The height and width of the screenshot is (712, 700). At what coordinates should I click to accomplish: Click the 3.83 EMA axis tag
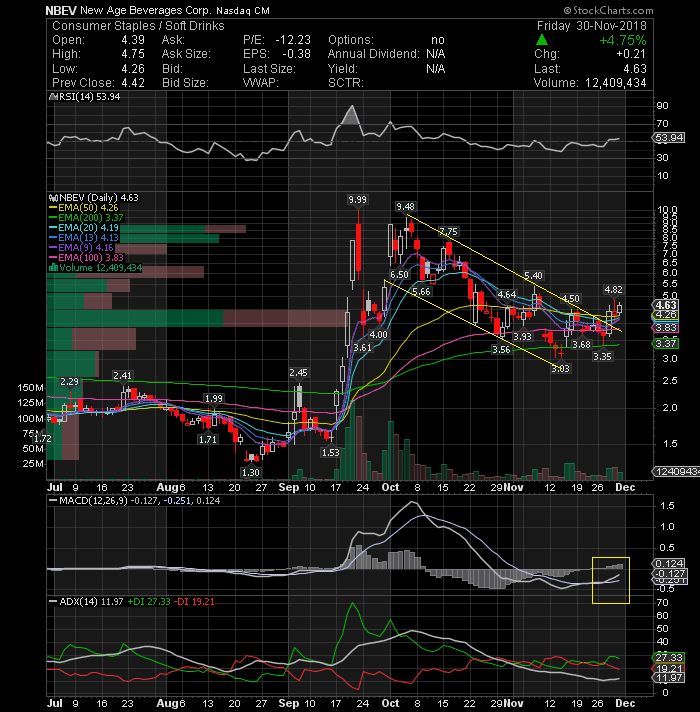point(665,327)
